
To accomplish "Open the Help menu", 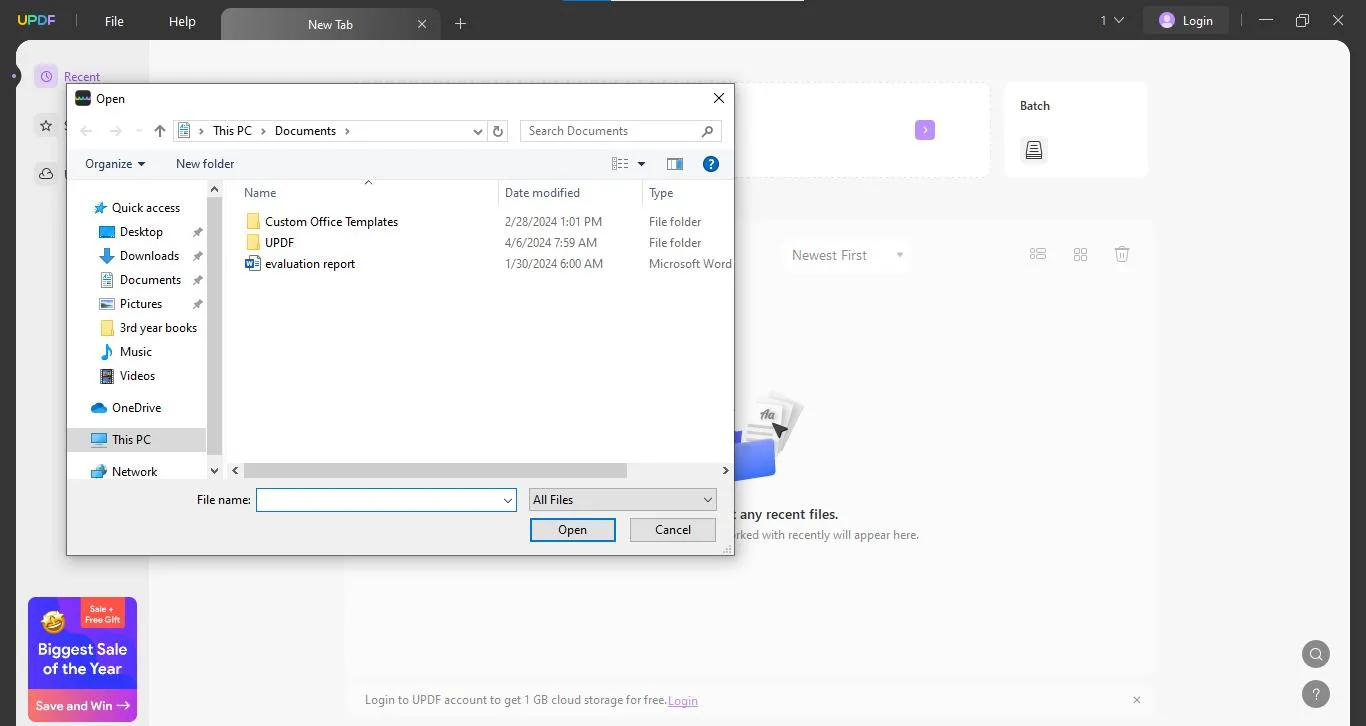I will click(182, 21).
